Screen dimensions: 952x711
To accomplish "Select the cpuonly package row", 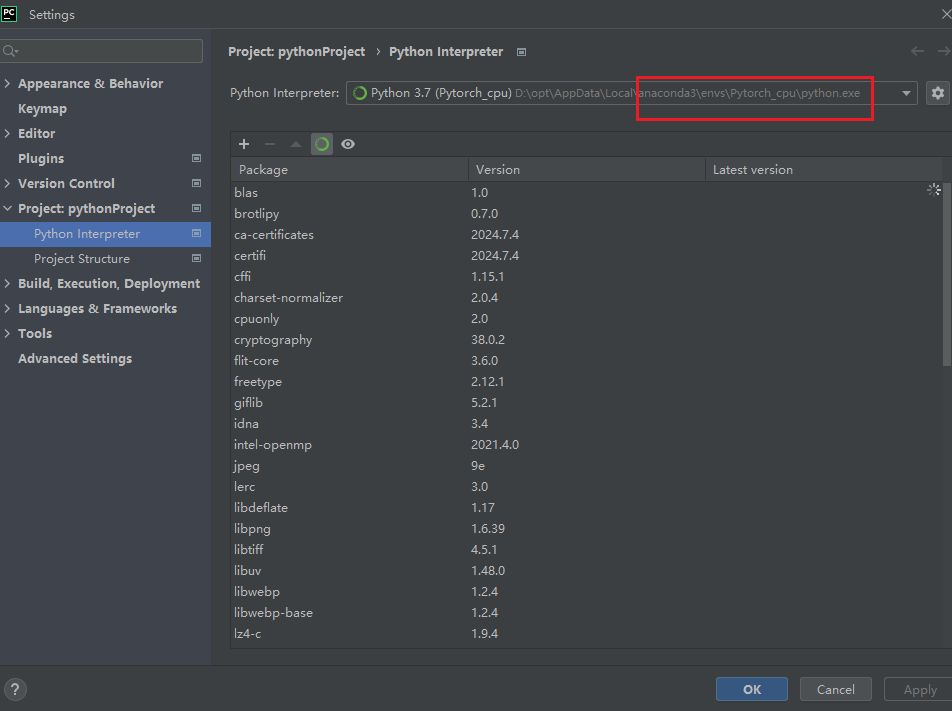I will [586, 319].
